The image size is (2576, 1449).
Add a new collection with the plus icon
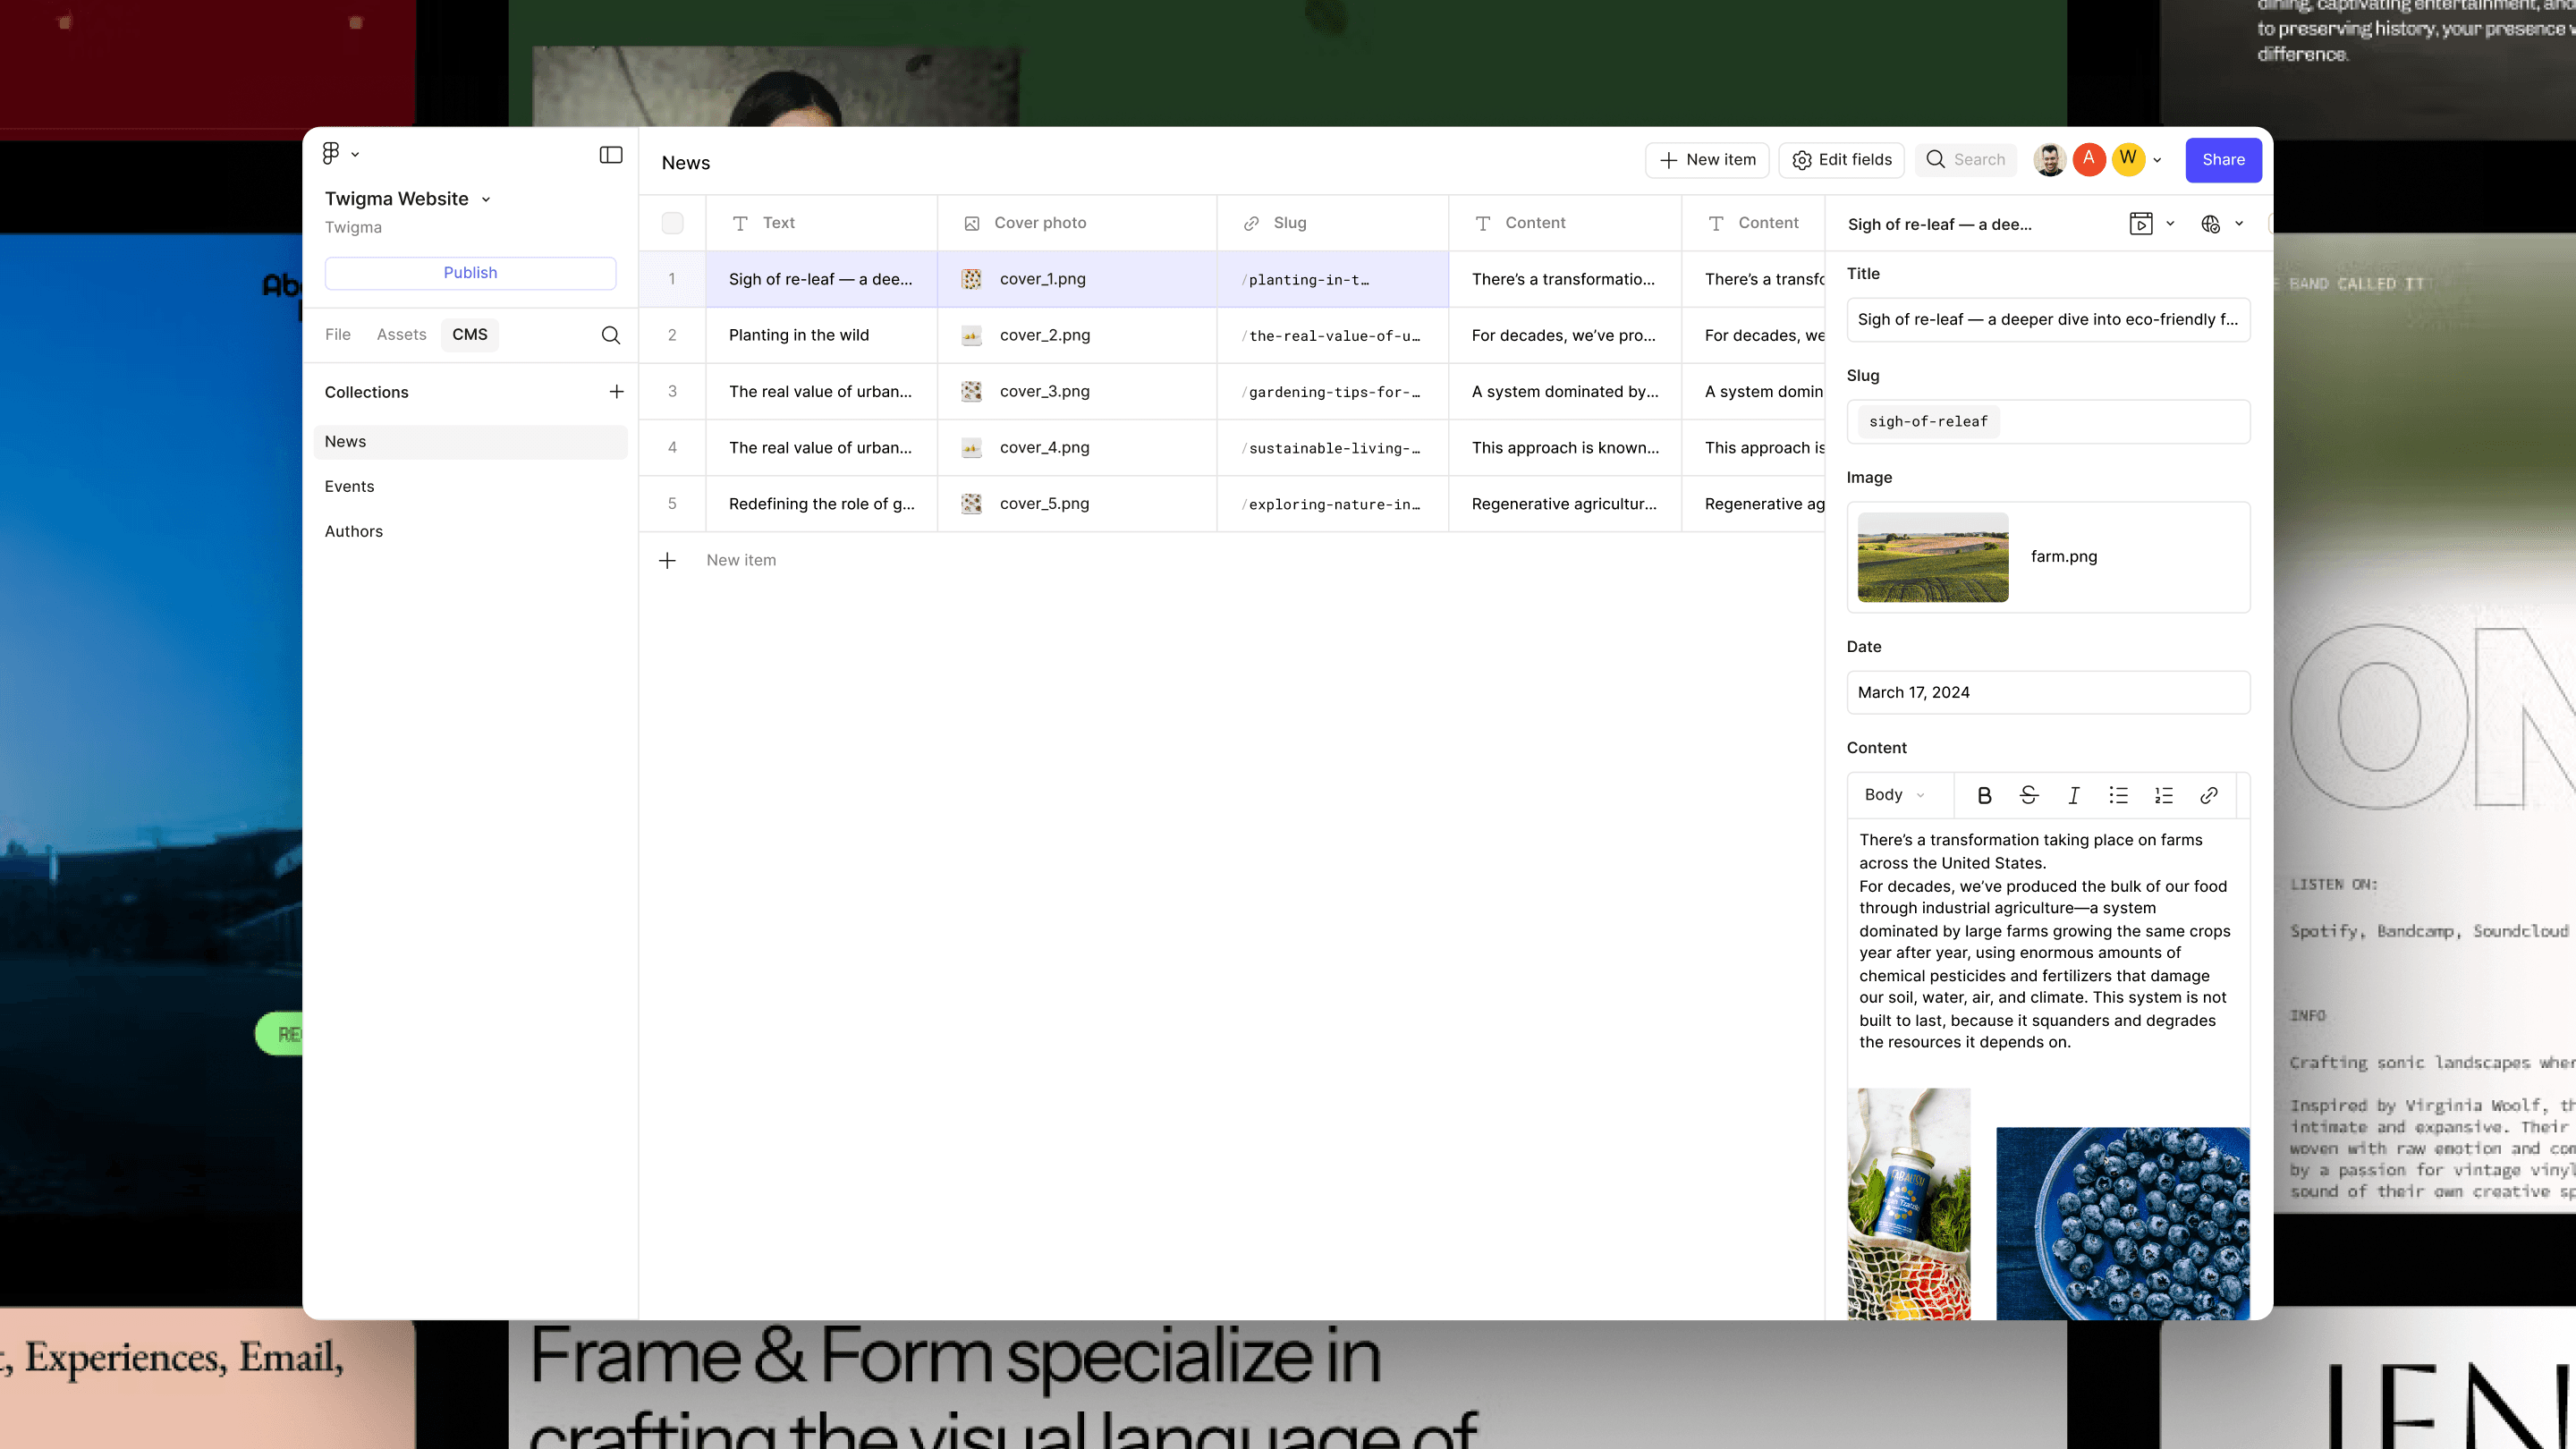click(616, 392)
